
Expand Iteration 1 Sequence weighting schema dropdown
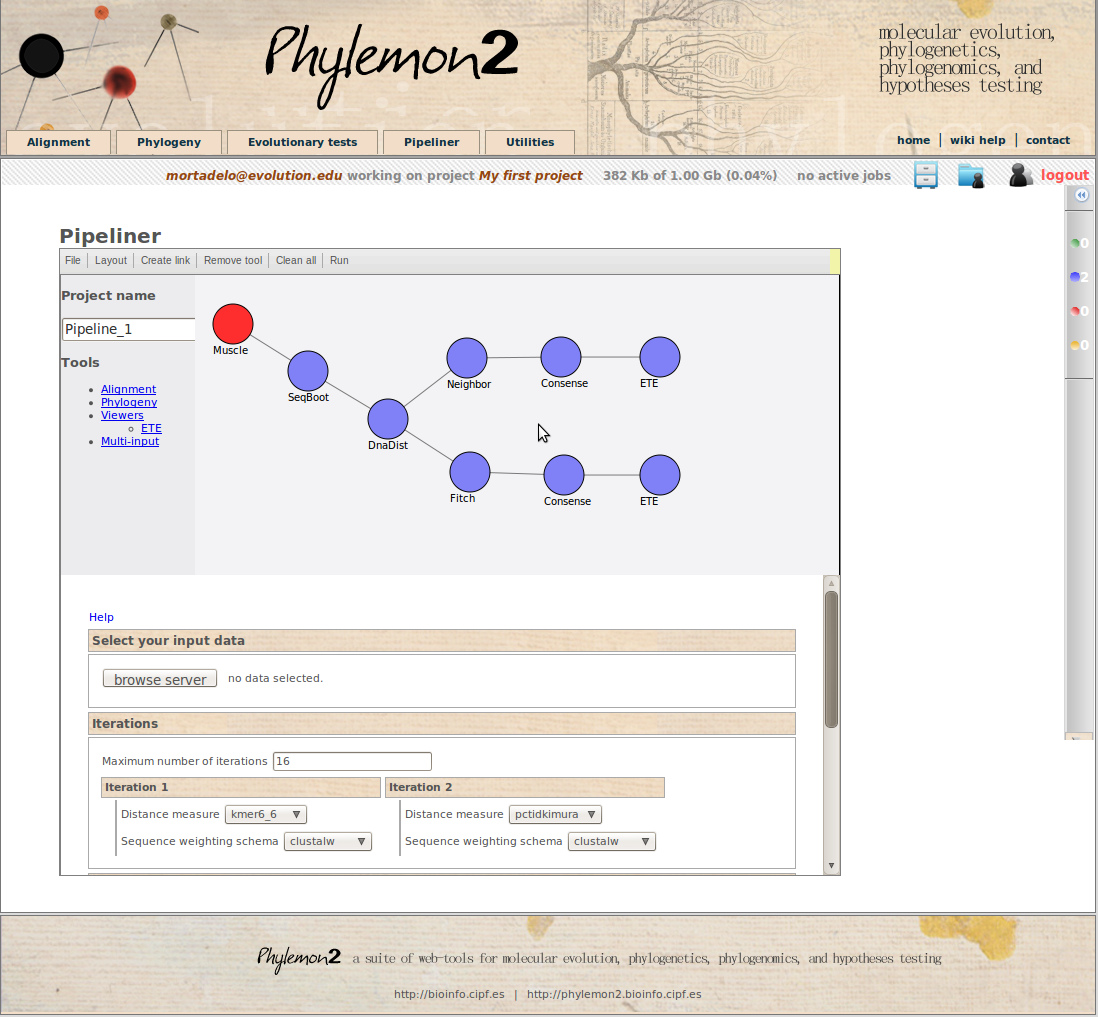(328, 842)
